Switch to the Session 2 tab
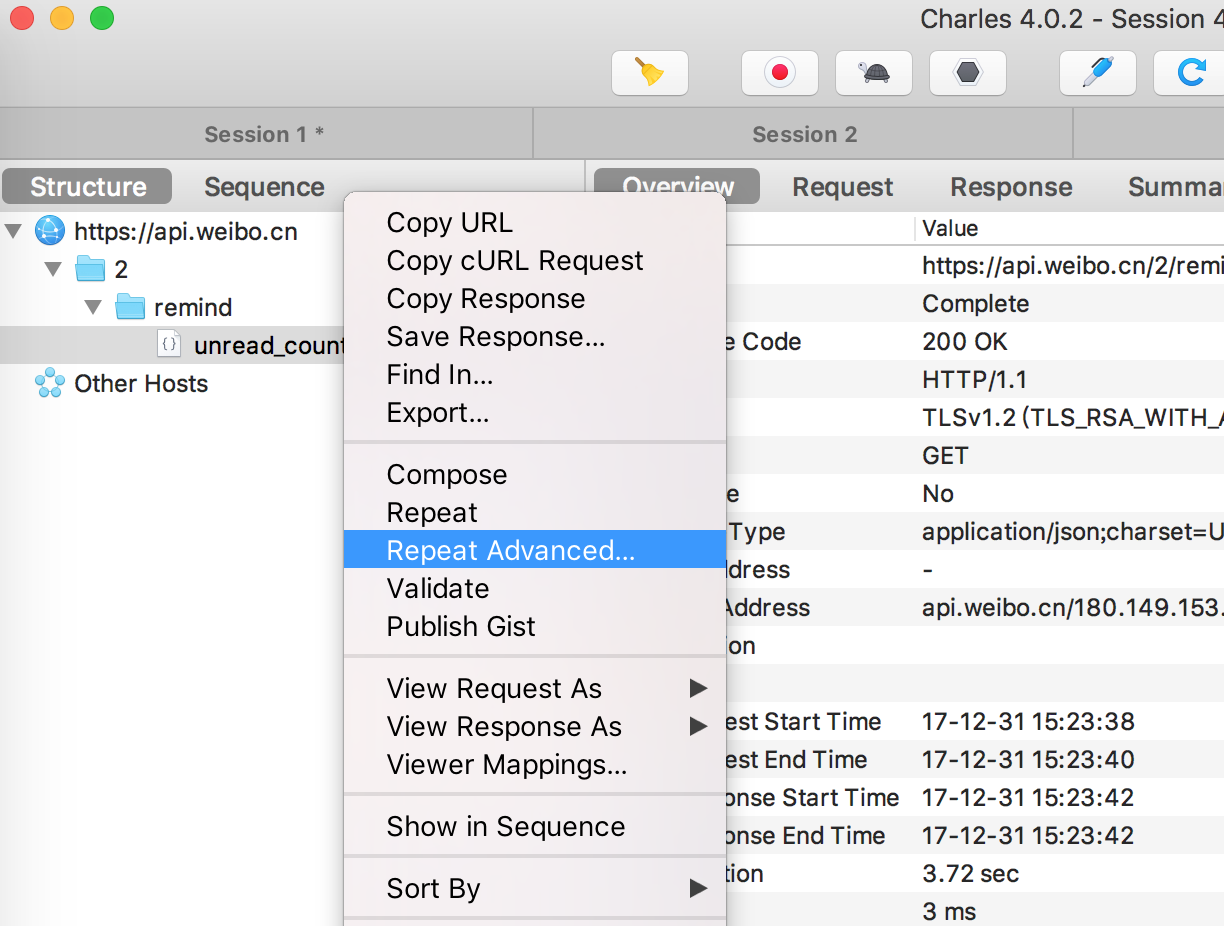The width and height of the screenshot is (1224, 926). pyautogui.click(x=804, y=134)
